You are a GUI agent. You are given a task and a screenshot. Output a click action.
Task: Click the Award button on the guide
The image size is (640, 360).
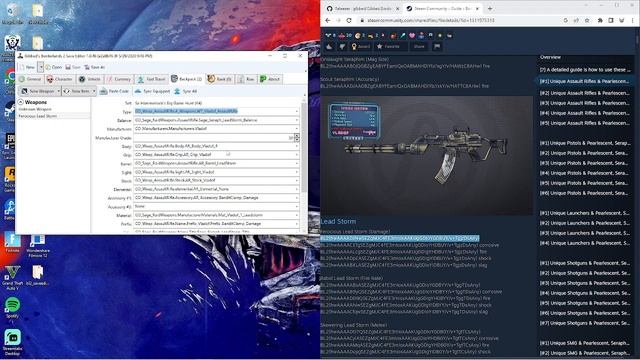pos(361,47)
